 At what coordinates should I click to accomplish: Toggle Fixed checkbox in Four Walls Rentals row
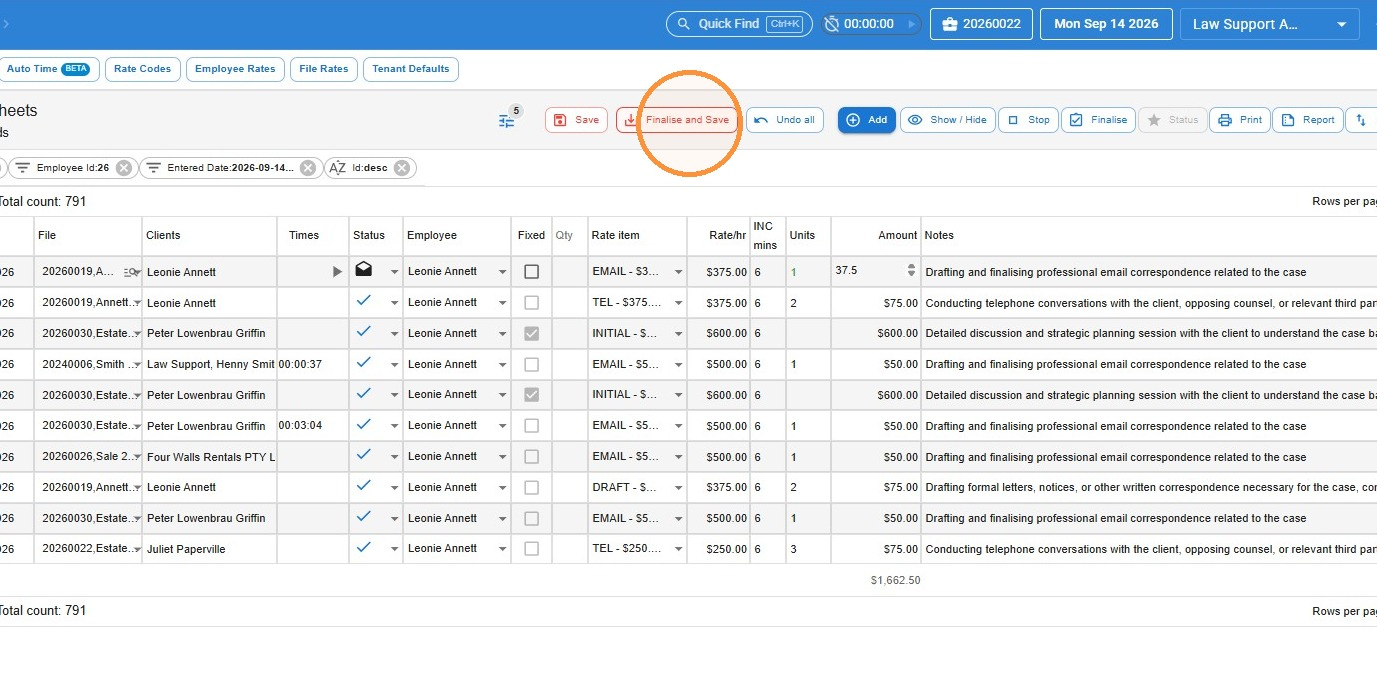click(531, 457)
